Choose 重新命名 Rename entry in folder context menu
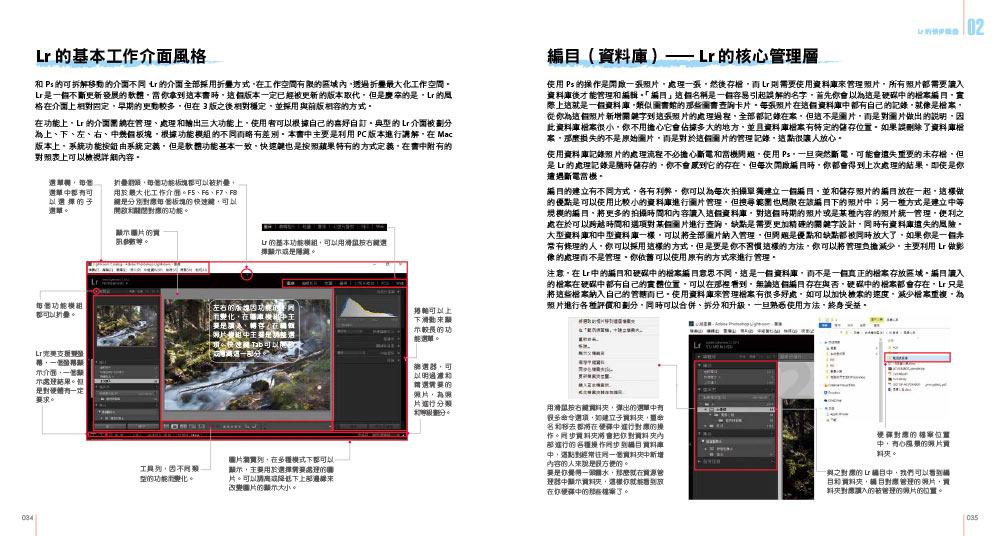Screen dimensions: 1000x536 pyautogui.click(x=589, y=339)
